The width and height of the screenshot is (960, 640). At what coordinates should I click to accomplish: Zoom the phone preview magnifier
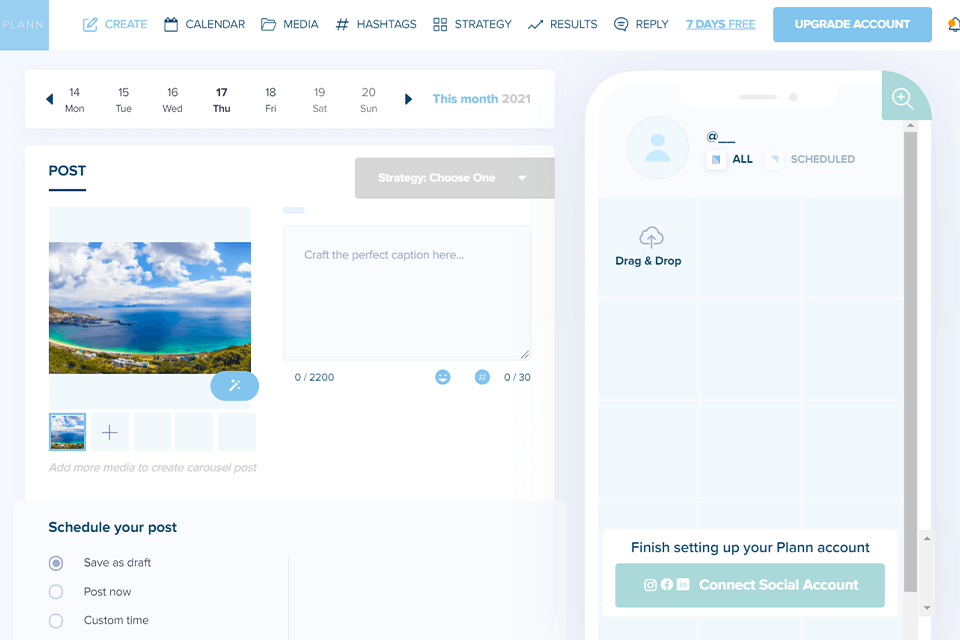pos(904,98)
